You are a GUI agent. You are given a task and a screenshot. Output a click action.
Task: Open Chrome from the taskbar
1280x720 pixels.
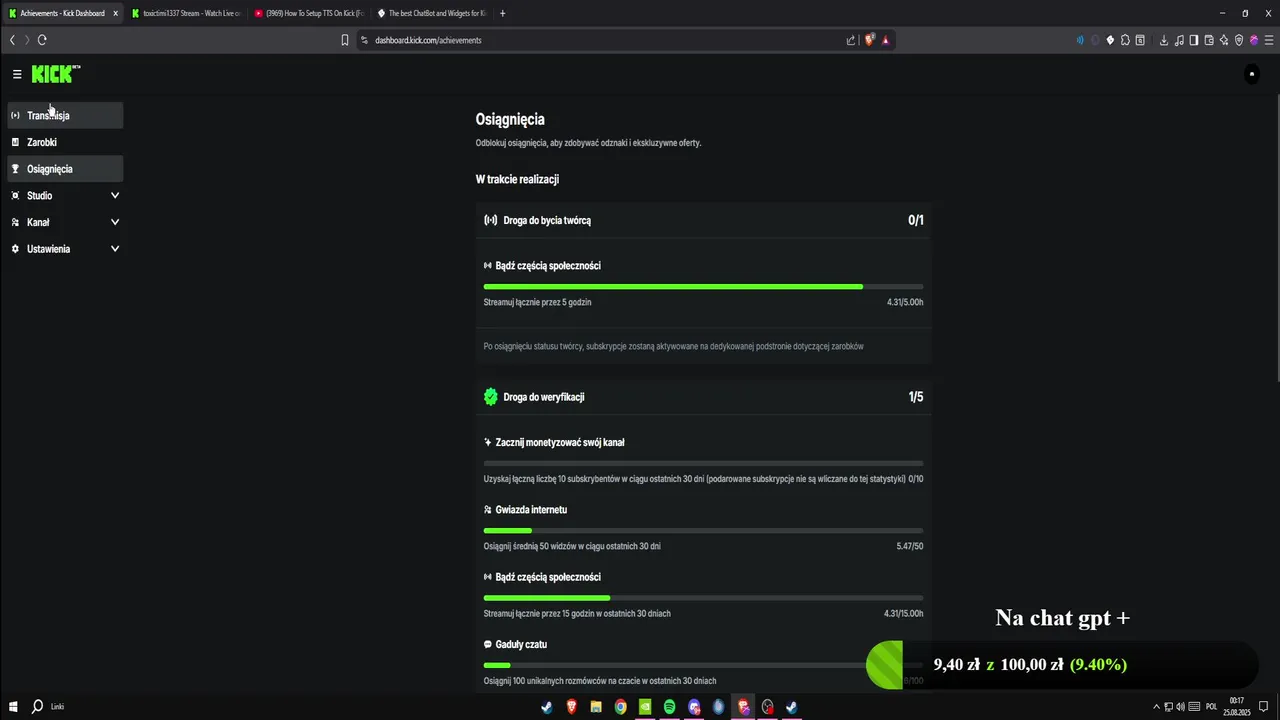pyautogui.click(x=621, y=707)
